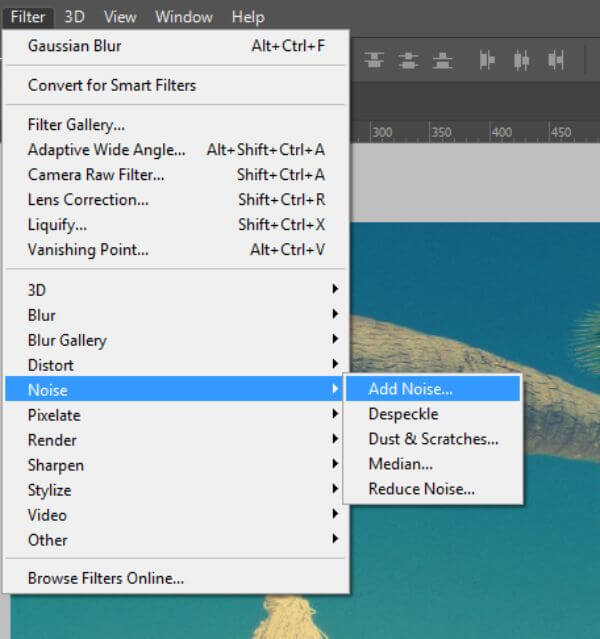The height and width of the screenshot is (639, 600).
Task: Expand the Blur submenu
Action: (x=176, y=315)
